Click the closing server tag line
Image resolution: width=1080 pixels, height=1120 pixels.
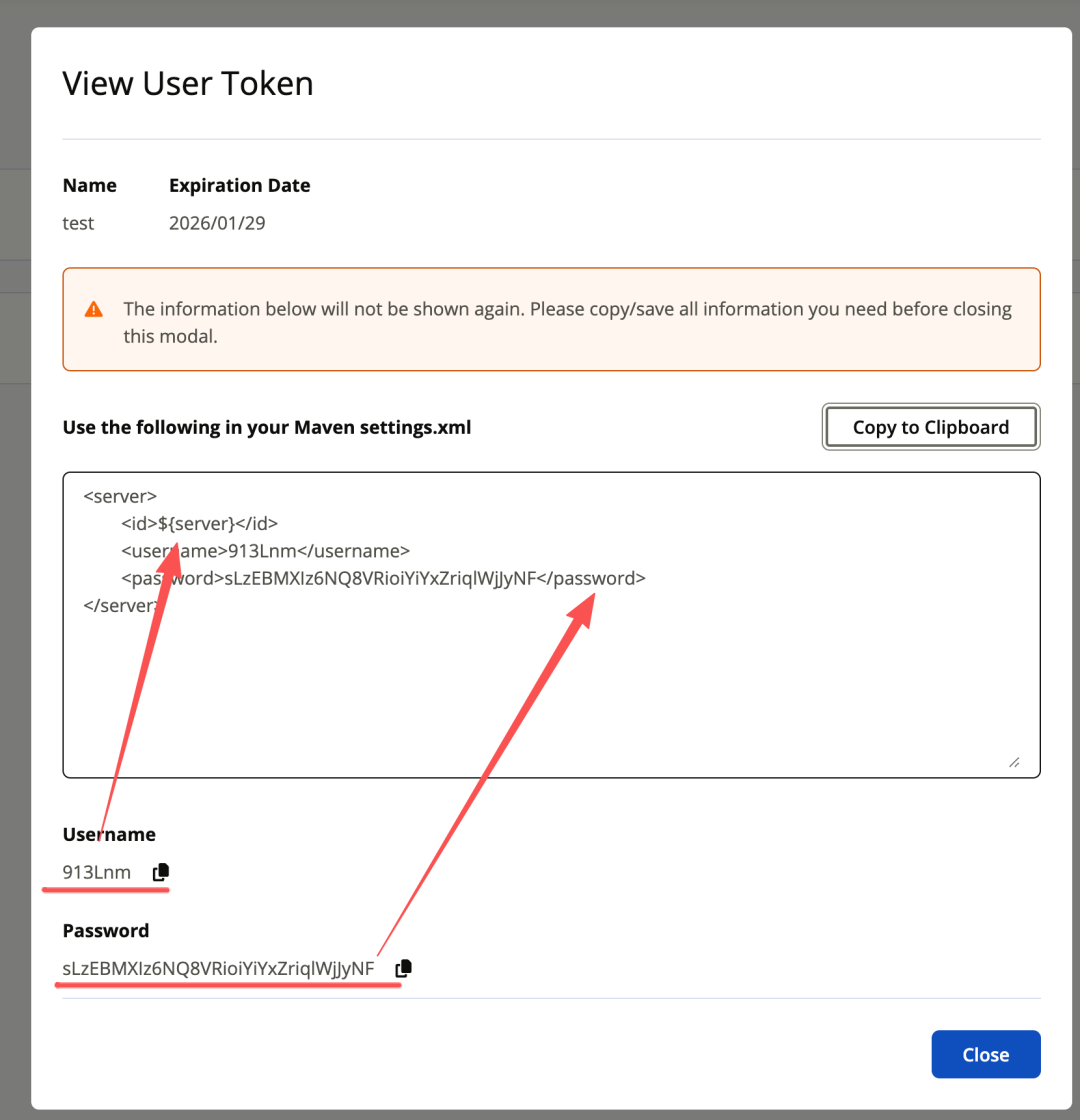[x=121, y=606]
